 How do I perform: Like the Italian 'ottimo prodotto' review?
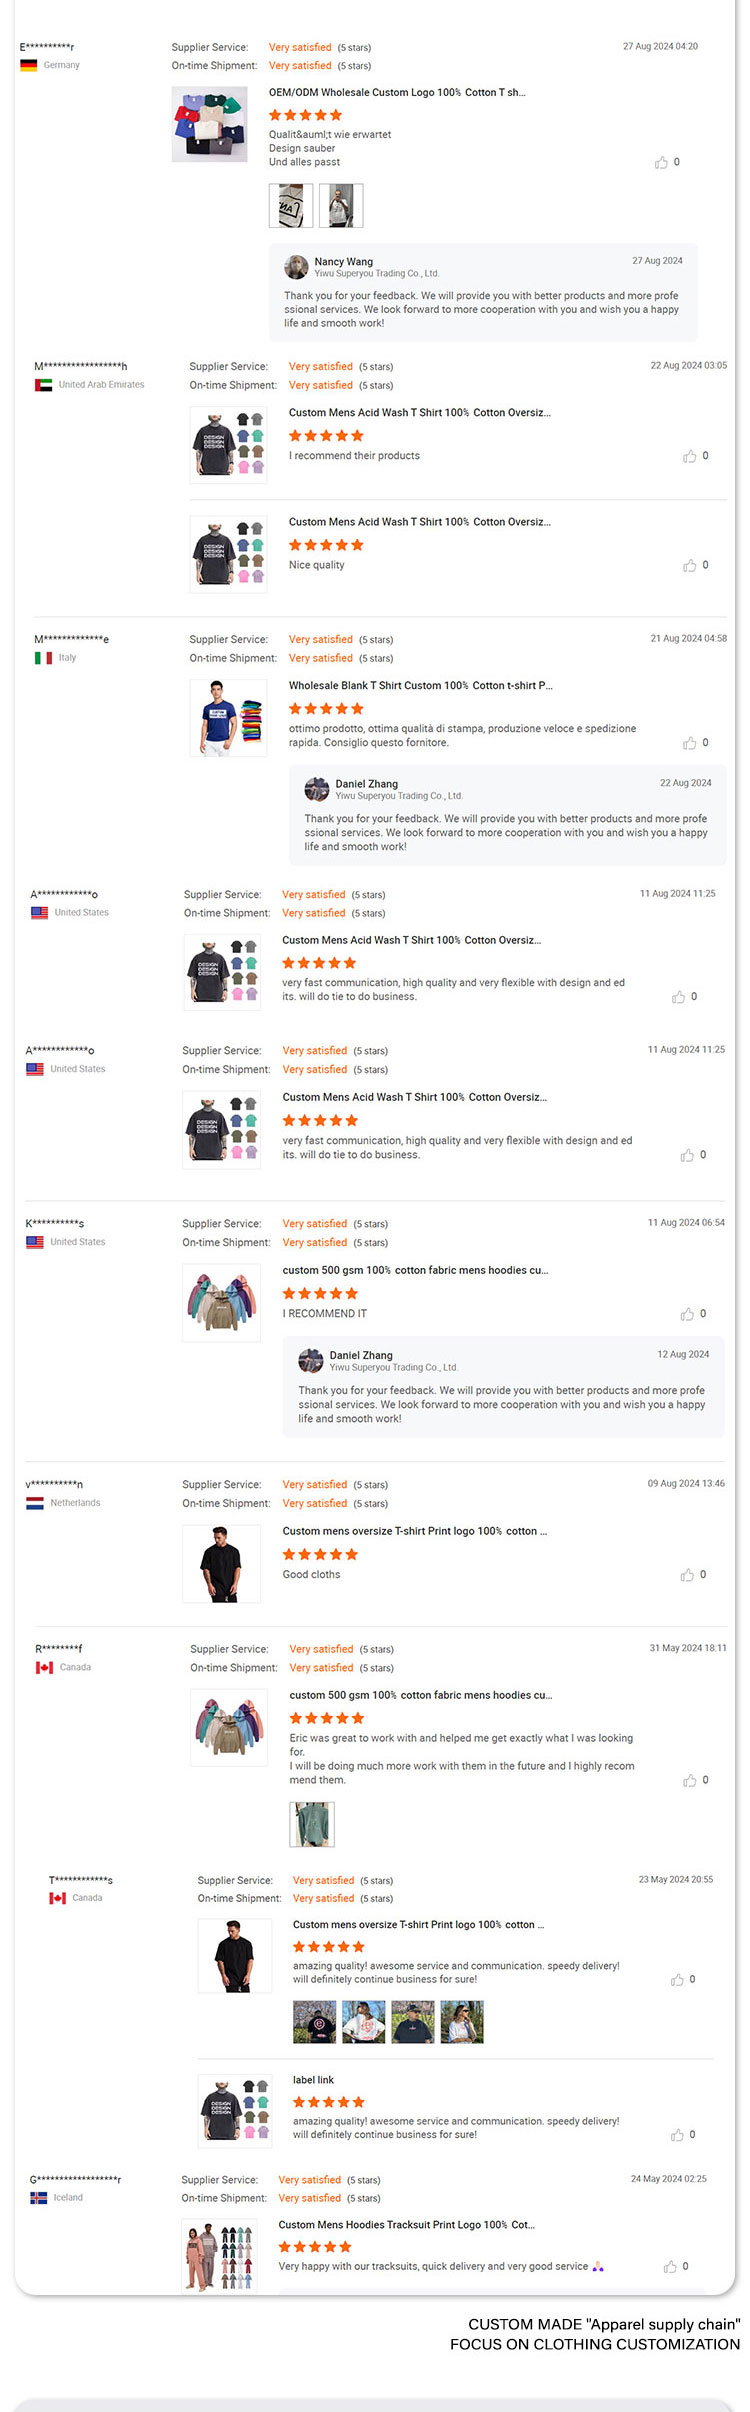point(690,743)
